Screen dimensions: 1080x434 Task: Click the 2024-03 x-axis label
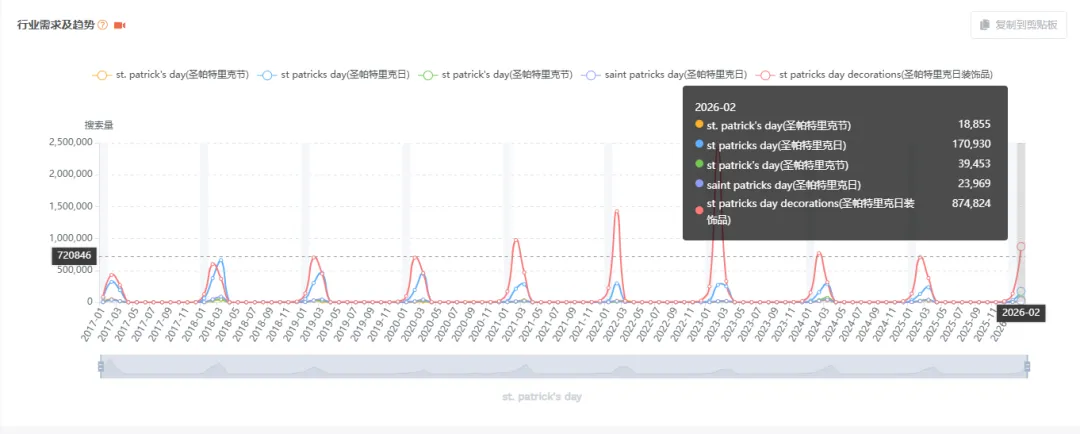816,324
